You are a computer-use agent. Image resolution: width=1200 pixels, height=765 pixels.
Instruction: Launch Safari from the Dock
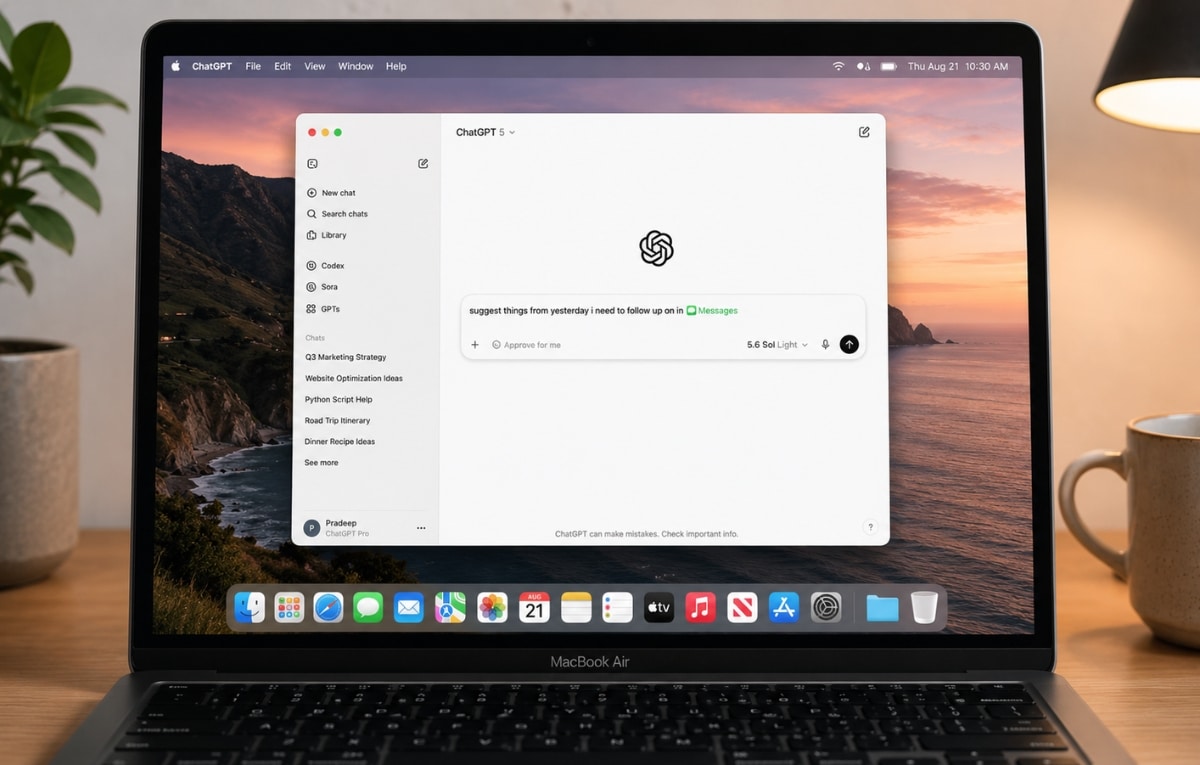(328, 607)
